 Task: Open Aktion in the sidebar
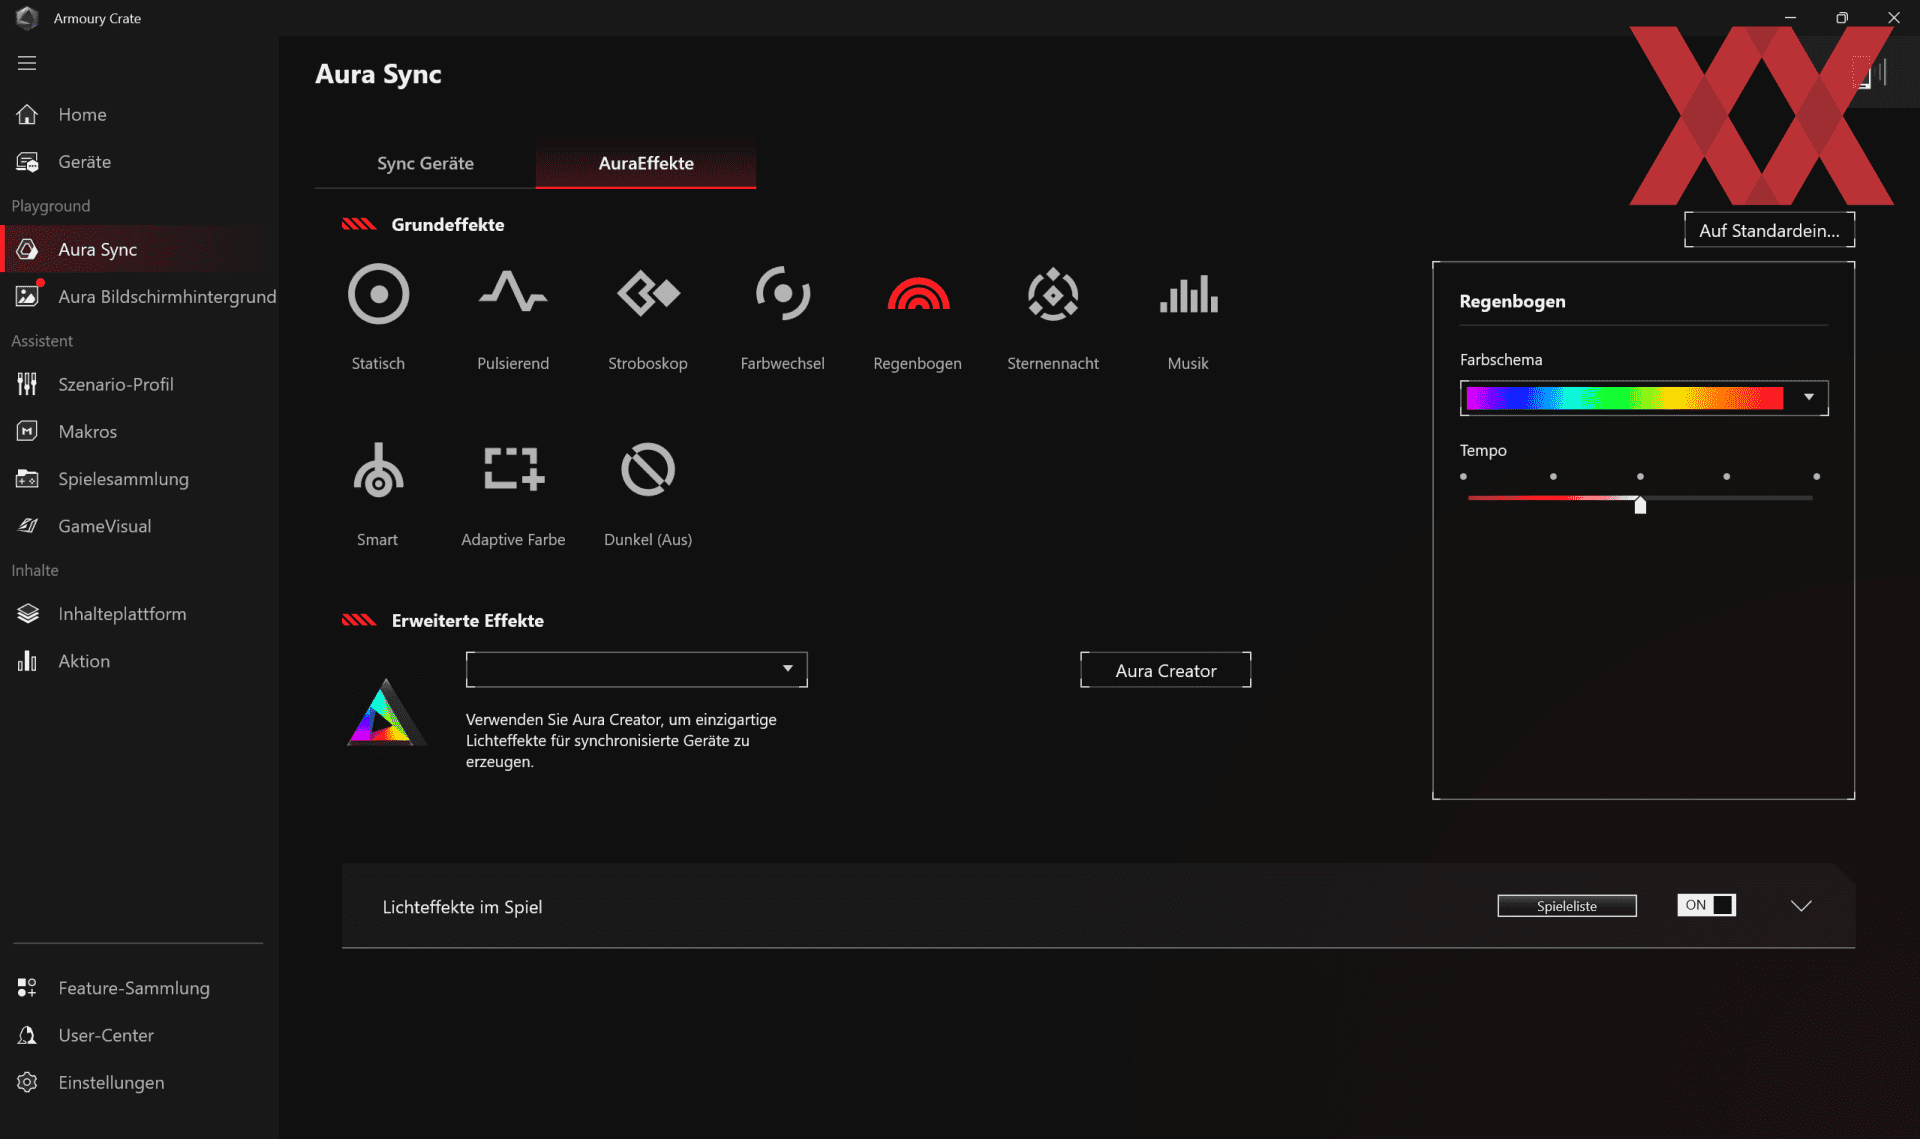coord(84,661)
